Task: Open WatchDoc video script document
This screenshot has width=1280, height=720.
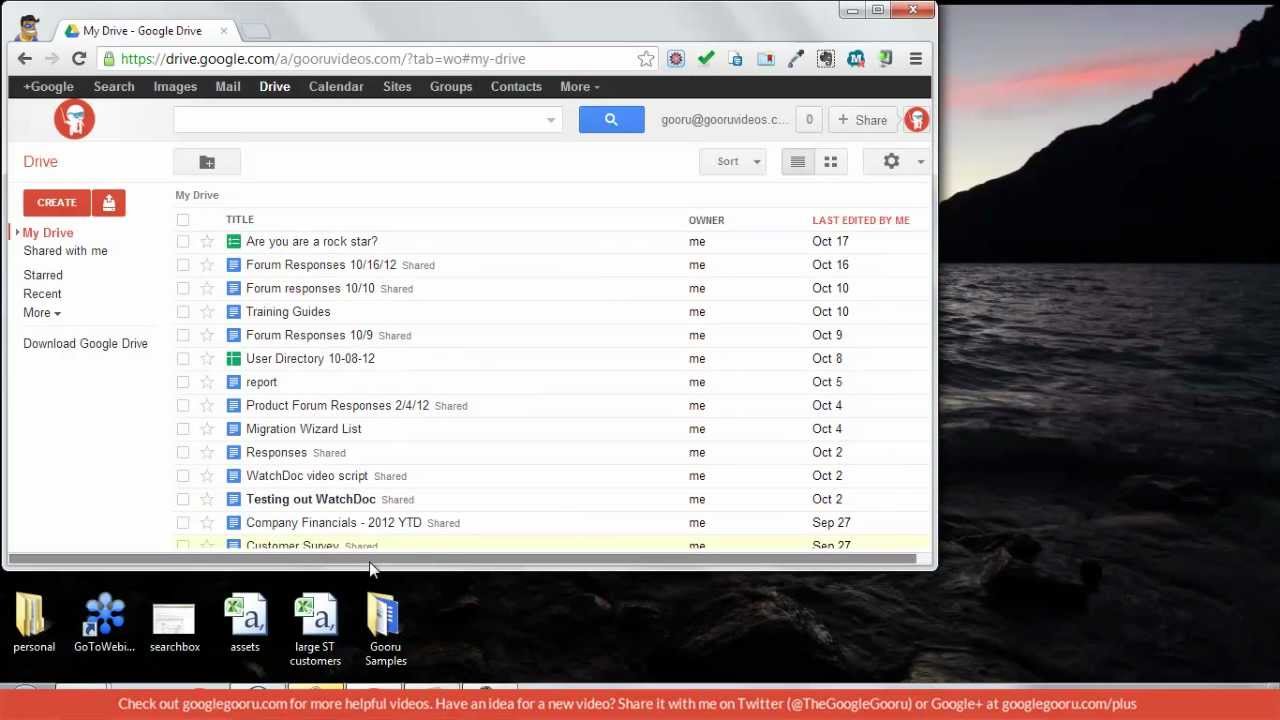Action: 307,476
